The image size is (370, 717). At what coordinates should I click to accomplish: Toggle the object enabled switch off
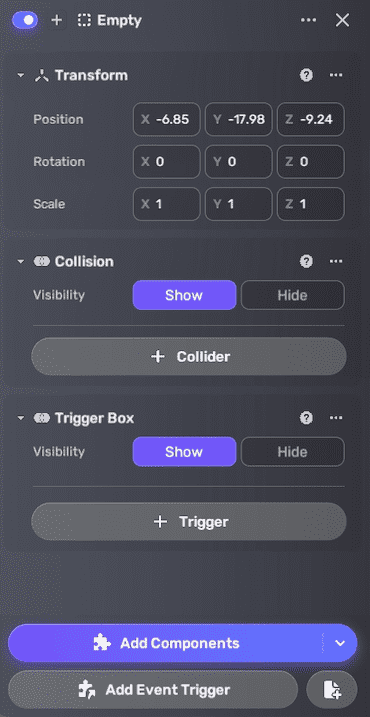pyautogui.click(x=25, y=21)
